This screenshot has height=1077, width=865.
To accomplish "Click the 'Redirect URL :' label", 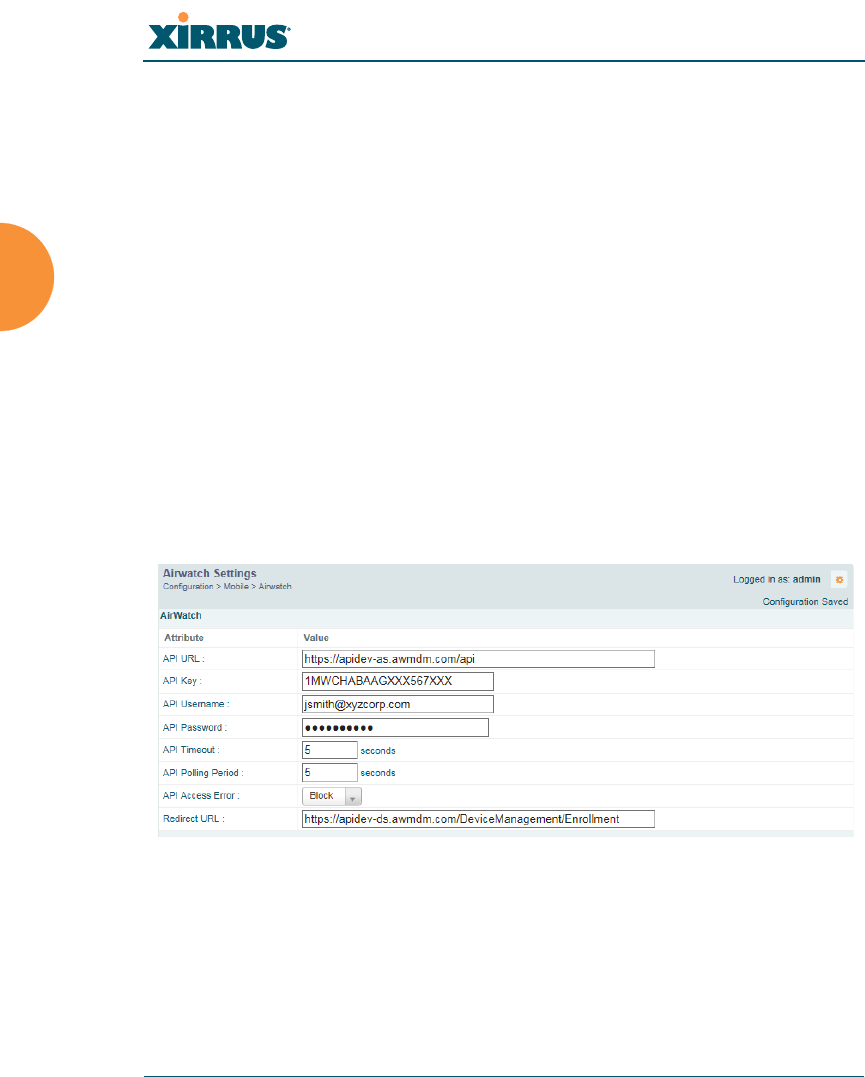I will [194, 819].
